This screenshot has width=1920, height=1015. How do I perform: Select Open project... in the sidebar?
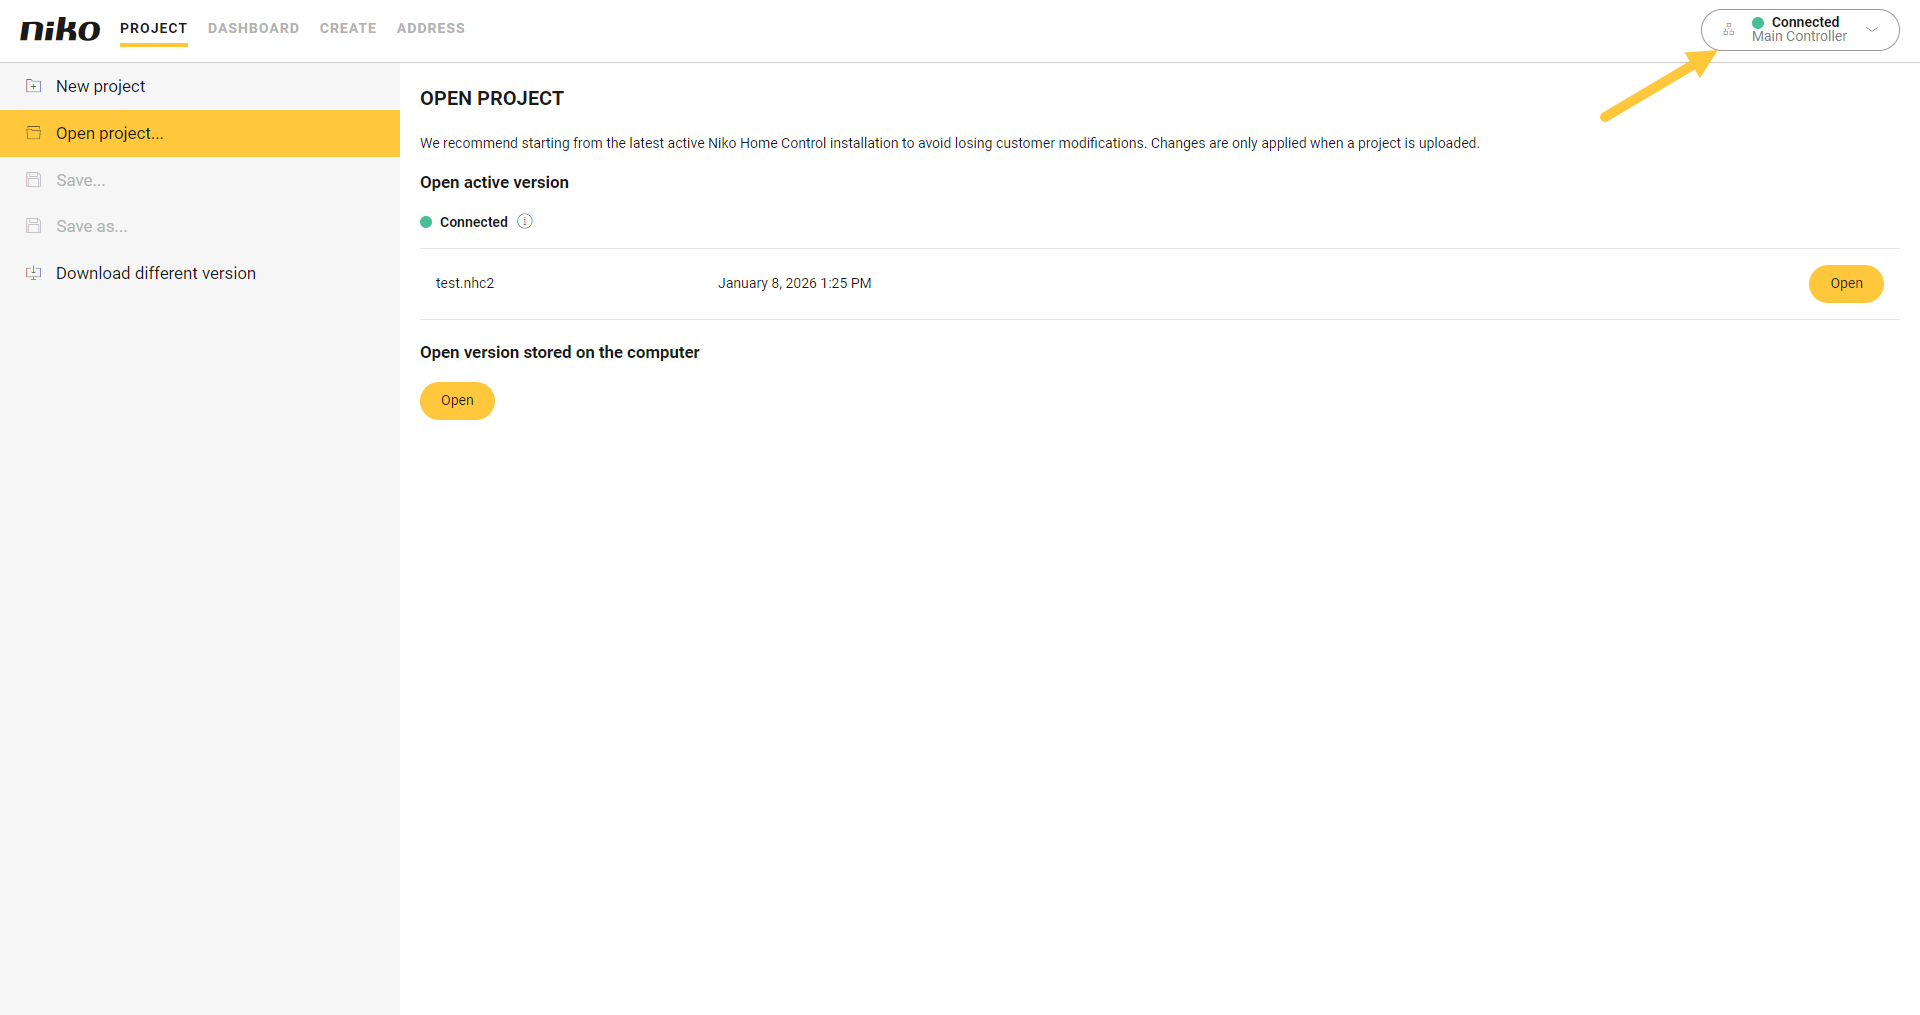[200, 133]
